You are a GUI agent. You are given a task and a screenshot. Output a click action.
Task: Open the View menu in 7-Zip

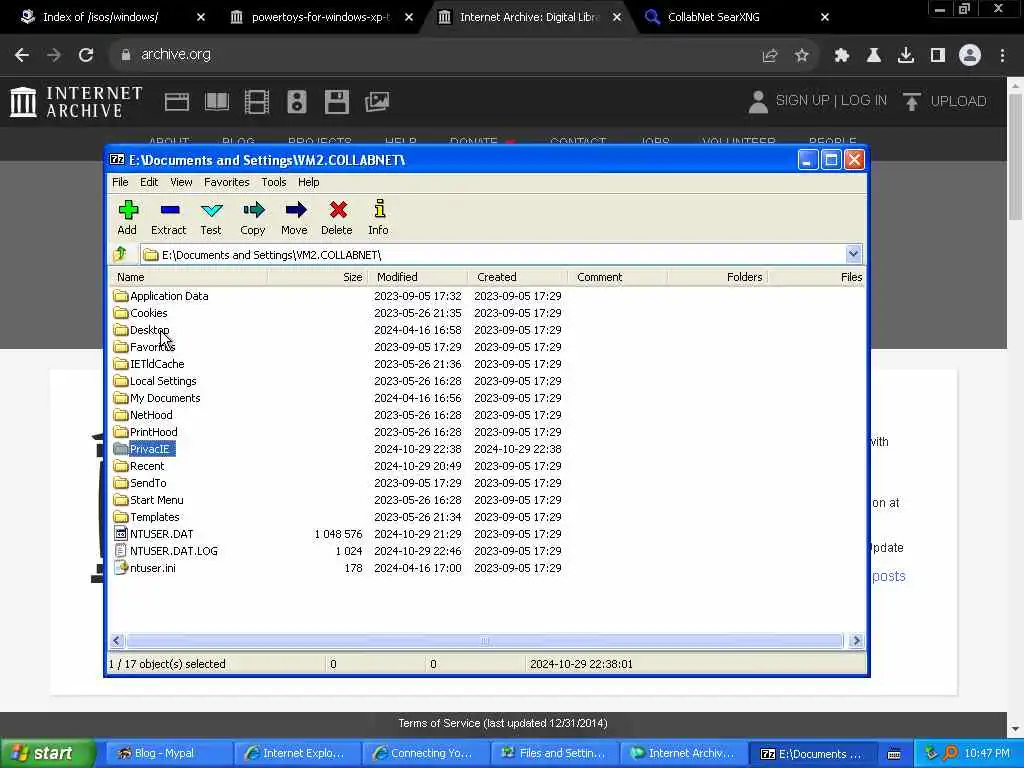[x=182, y=182]
